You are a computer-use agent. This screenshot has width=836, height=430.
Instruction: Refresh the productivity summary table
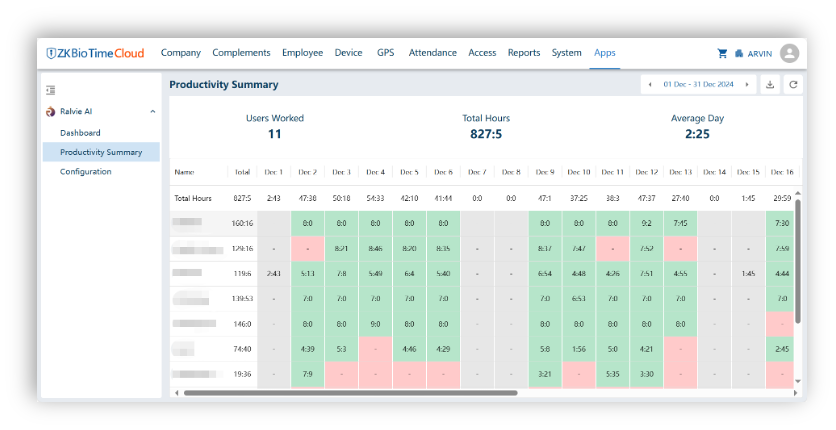pyautogui.click(x=793, y=85)
